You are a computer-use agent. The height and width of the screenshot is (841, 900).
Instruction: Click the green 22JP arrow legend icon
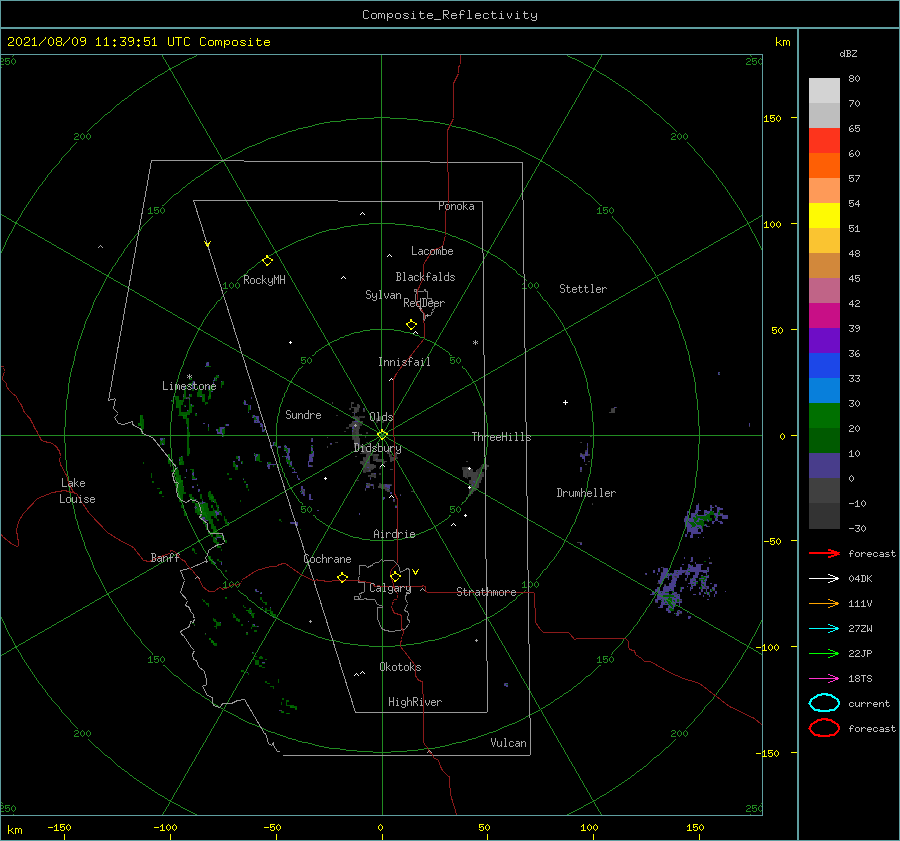[x=824, y=653]
